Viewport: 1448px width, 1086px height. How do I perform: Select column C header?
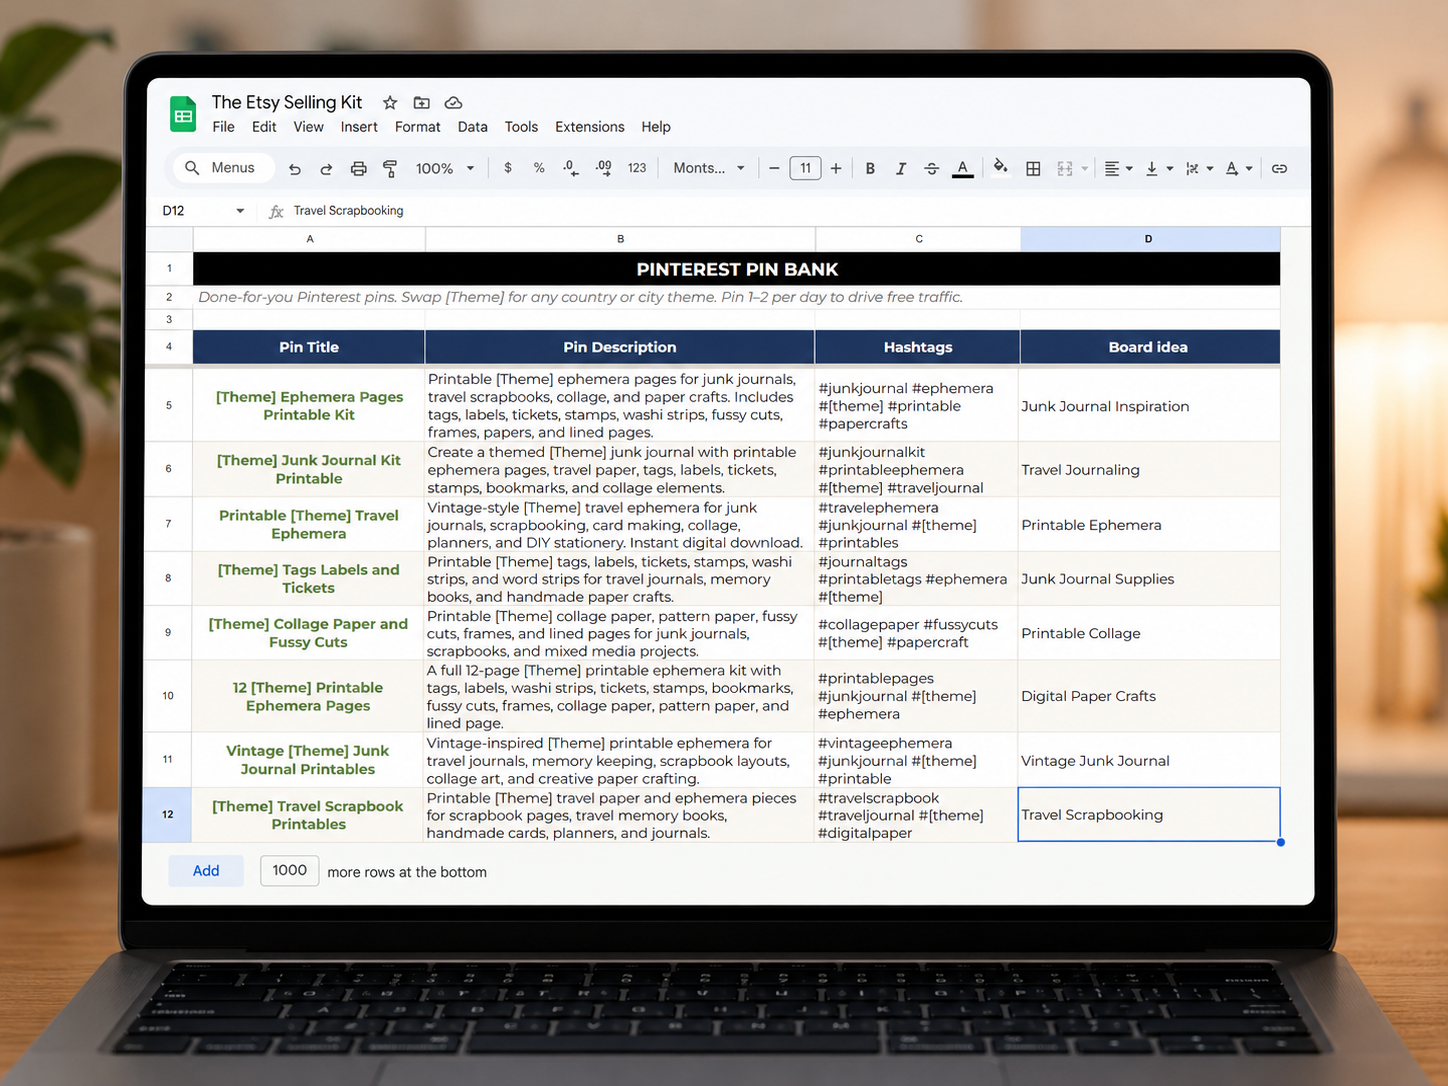point(918,239)
